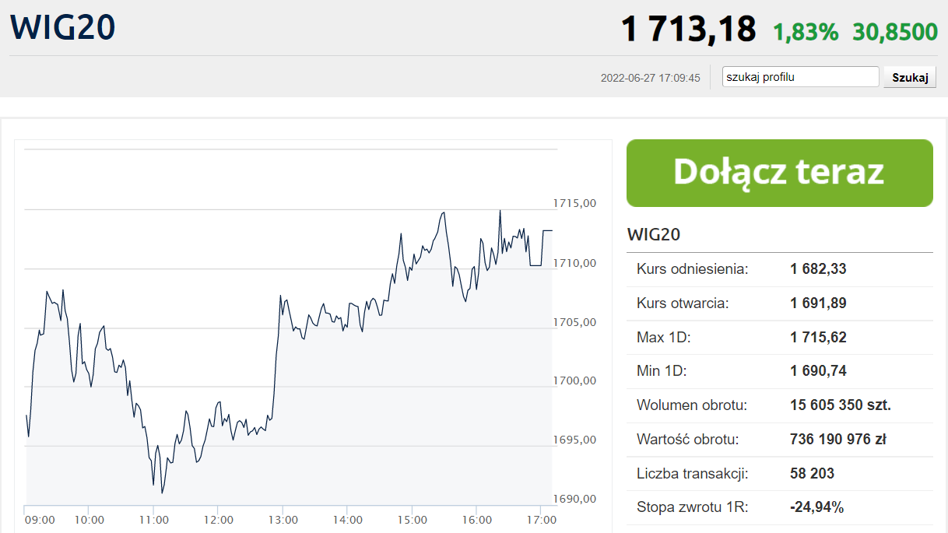Click the 16:00 time axis label
Viewport: 948px width, 533px height.
[x=477, y=520]
